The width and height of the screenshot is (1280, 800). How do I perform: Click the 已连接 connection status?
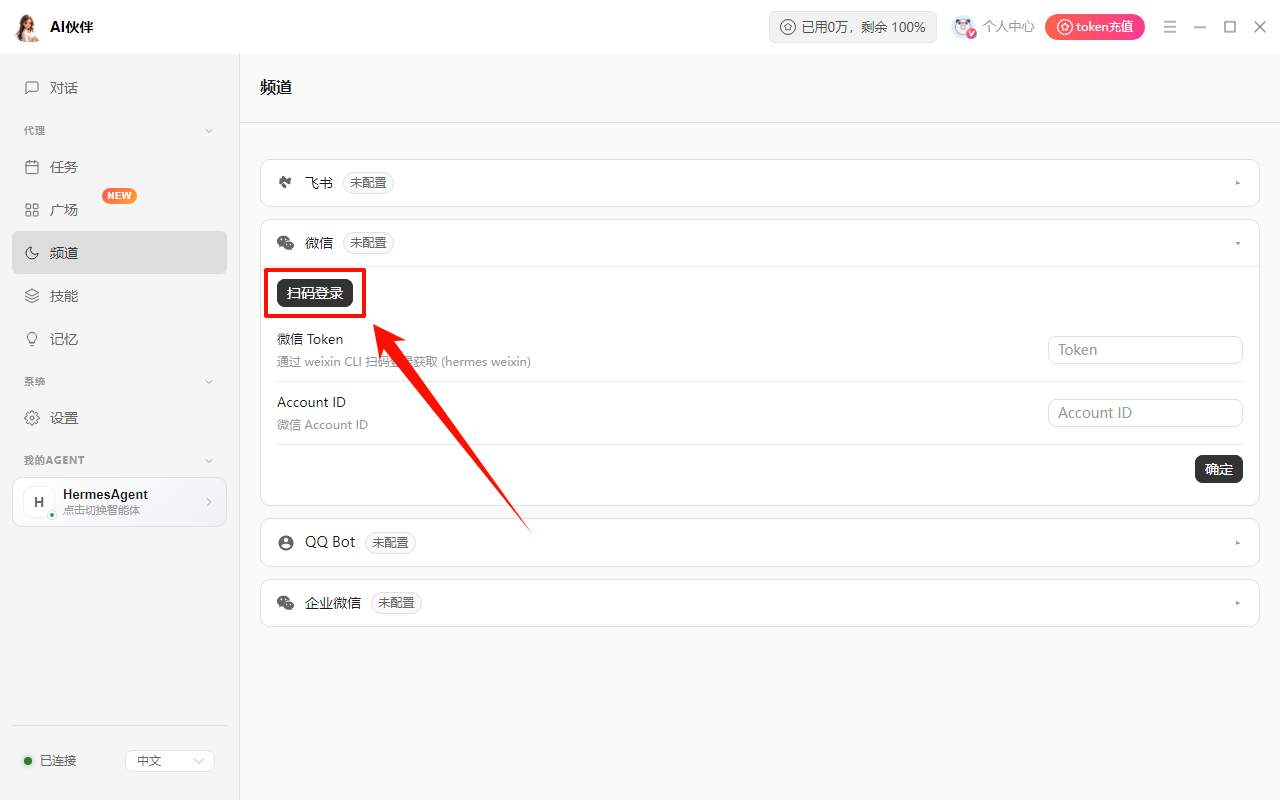[x=50, y=761]
